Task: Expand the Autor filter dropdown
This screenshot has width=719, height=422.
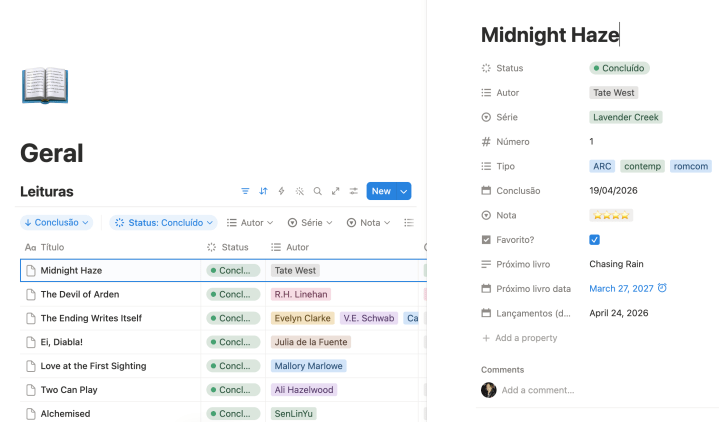Action: [x=251, y=222]
